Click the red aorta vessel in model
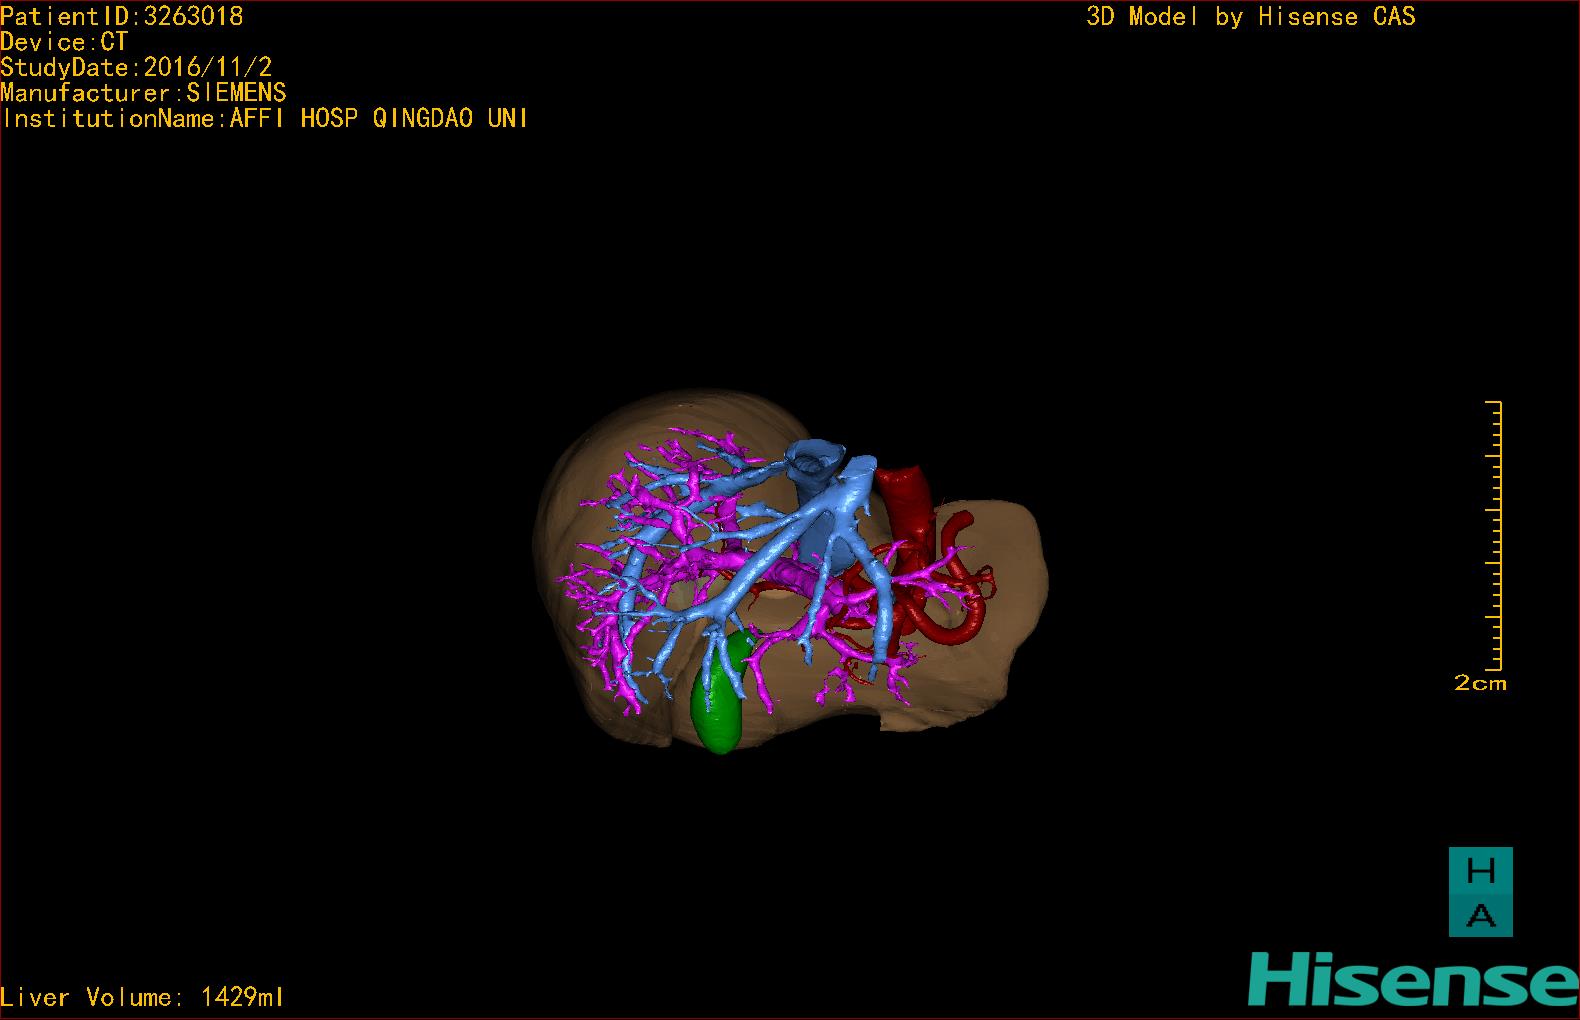1580x1020 pixels. coord(904,510)
